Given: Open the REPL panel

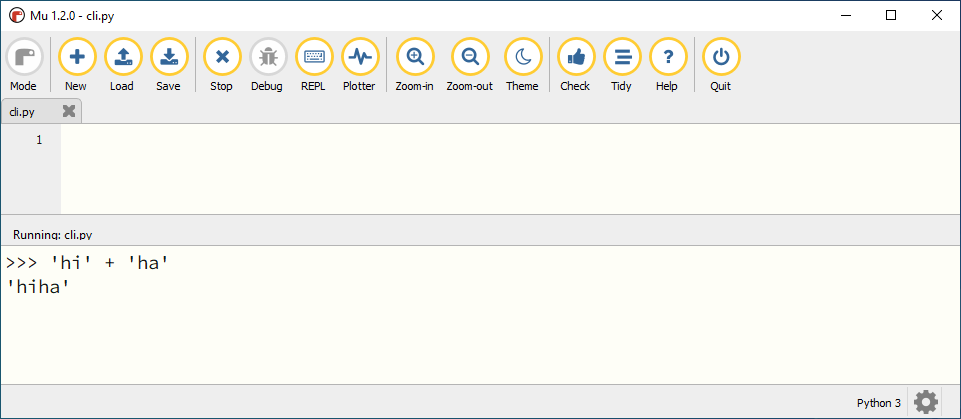Looking at the screenshot, I should point(314,64).
